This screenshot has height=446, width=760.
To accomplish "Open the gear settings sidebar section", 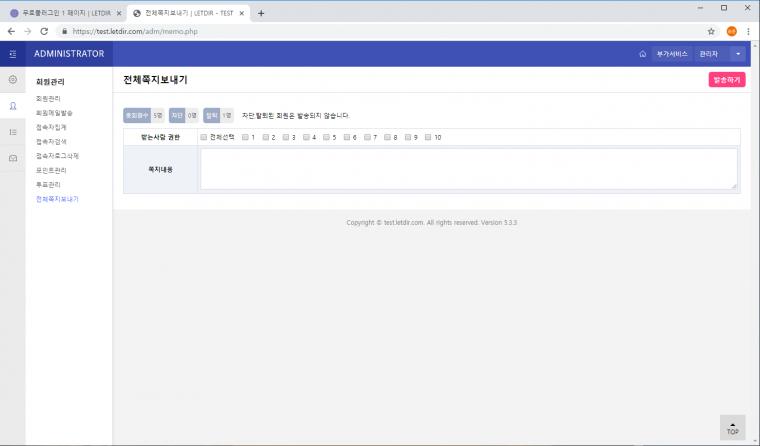I will [x=13, y=80].
